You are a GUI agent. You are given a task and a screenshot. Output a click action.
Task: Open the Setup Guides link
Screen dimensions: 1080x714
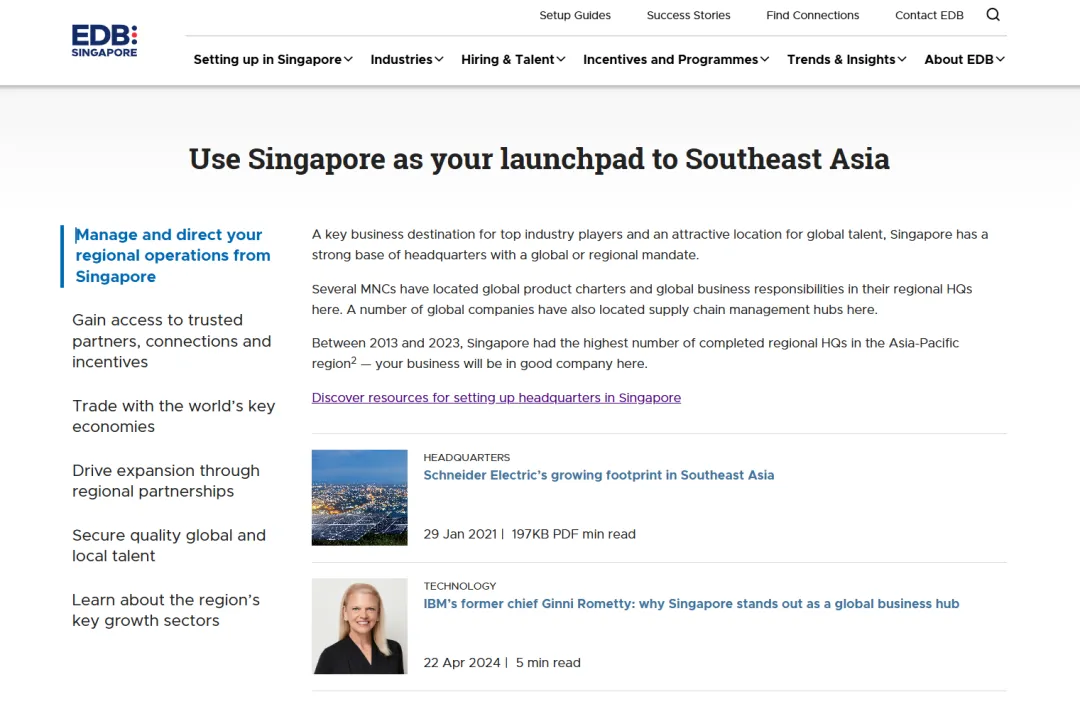coord(574,15)
